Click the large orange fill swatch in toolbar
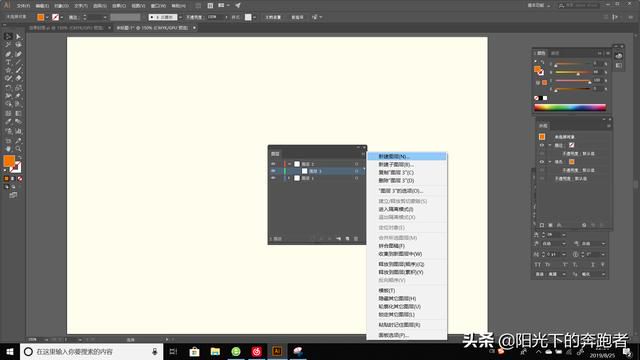 [x=9, y=161]
